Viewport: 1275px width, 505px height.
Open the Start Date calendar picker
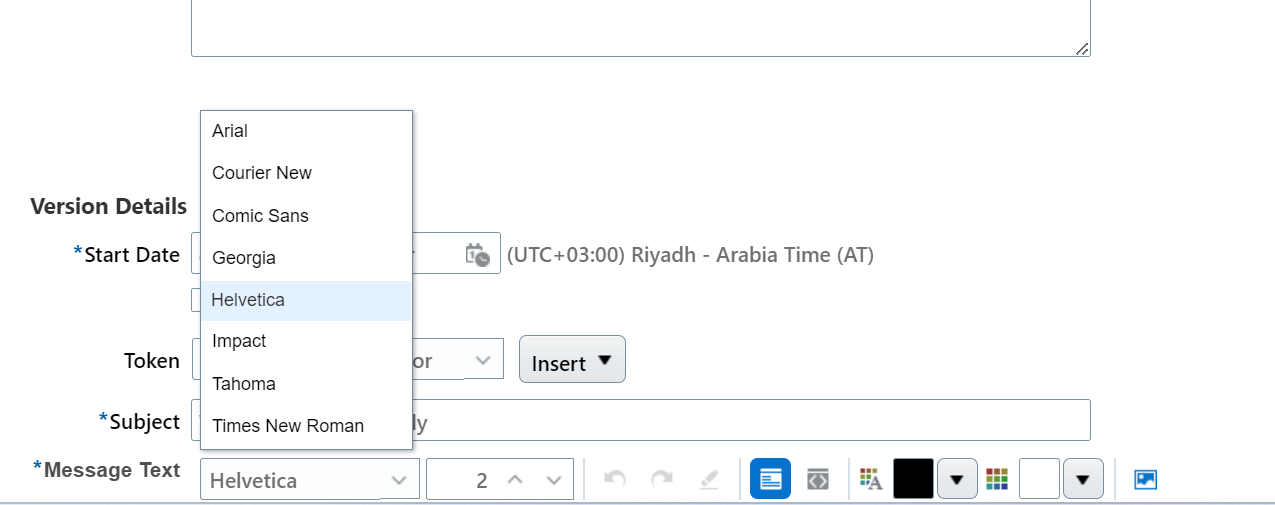point(477,255)
